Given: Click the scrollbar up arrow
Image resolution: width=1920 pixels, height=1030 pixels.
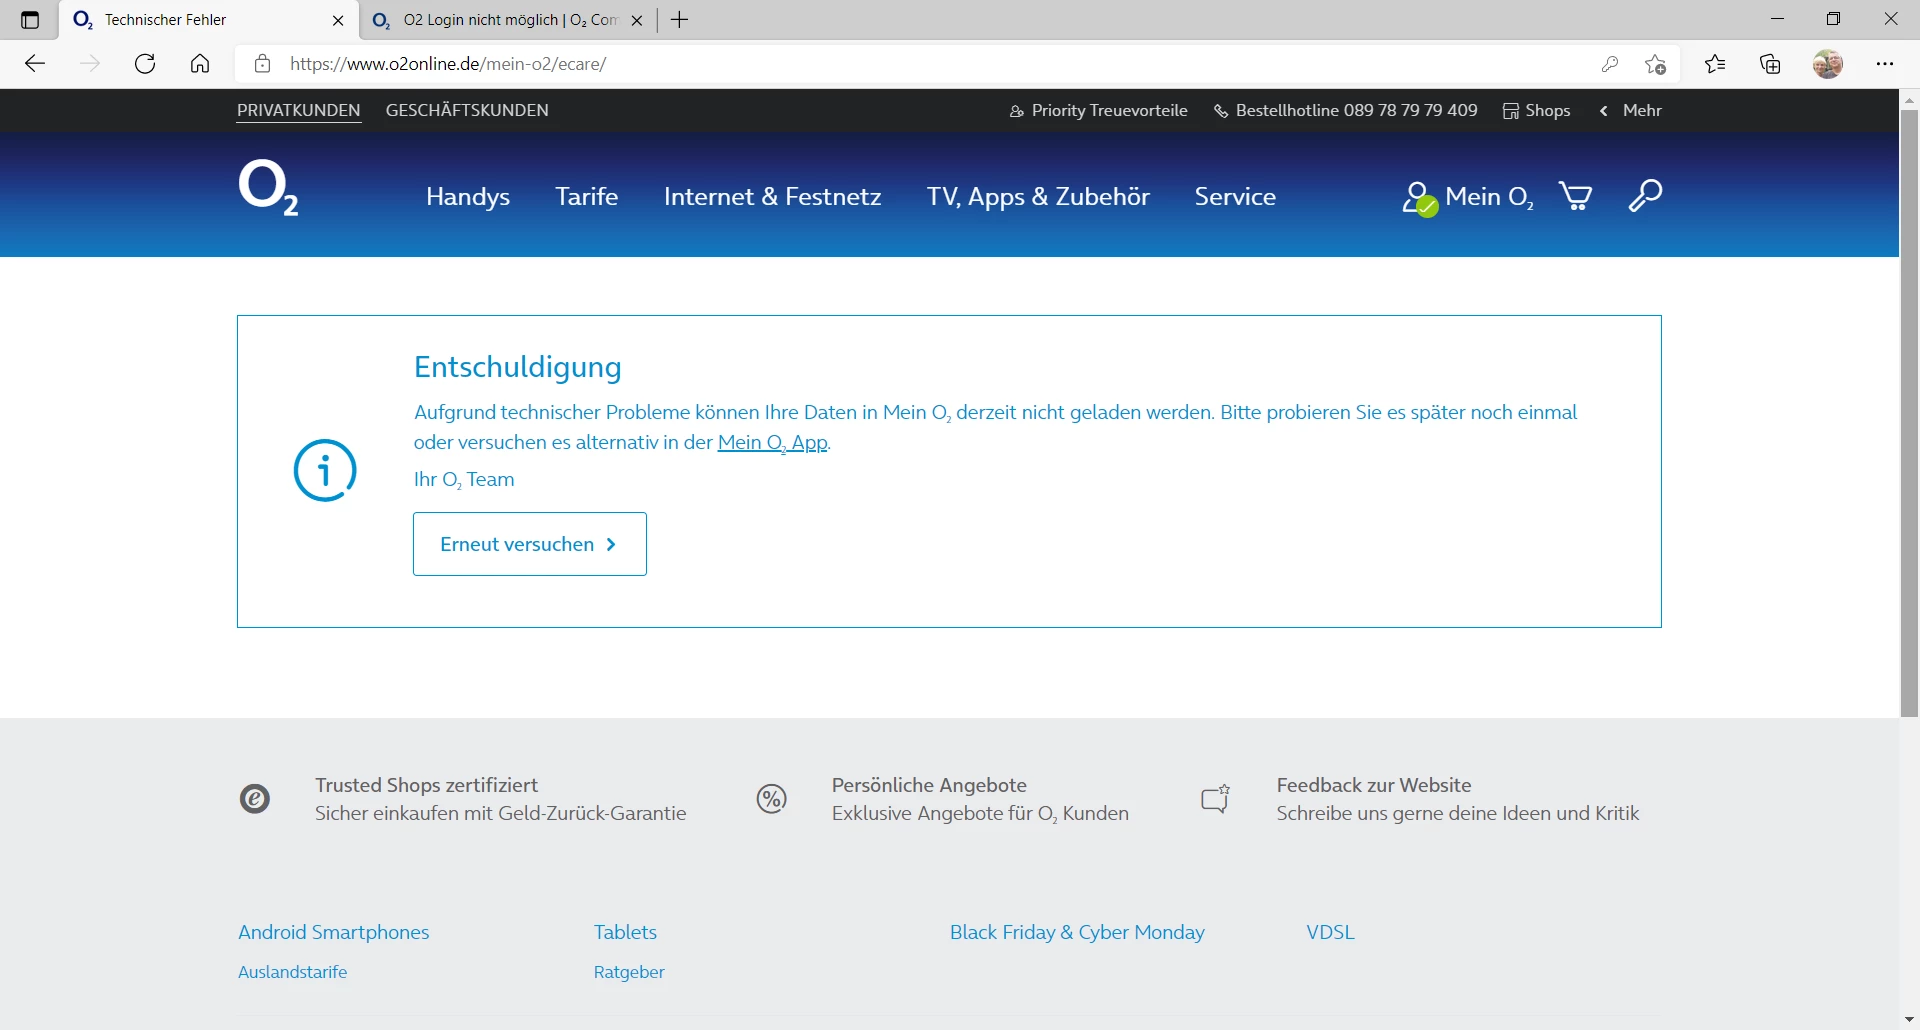Looking at the screenshot, I should click(x=1909, y=99).
